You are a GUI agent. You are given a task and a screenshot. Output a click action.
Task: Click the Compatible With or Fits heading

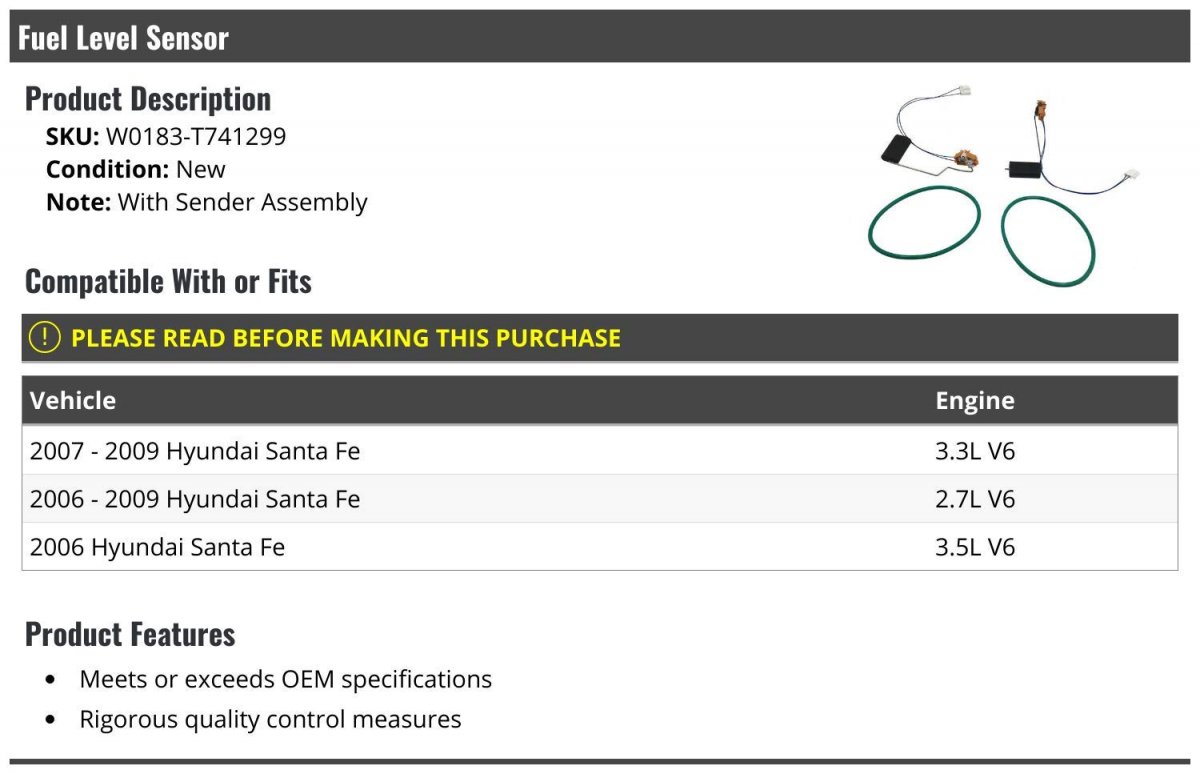168,282
